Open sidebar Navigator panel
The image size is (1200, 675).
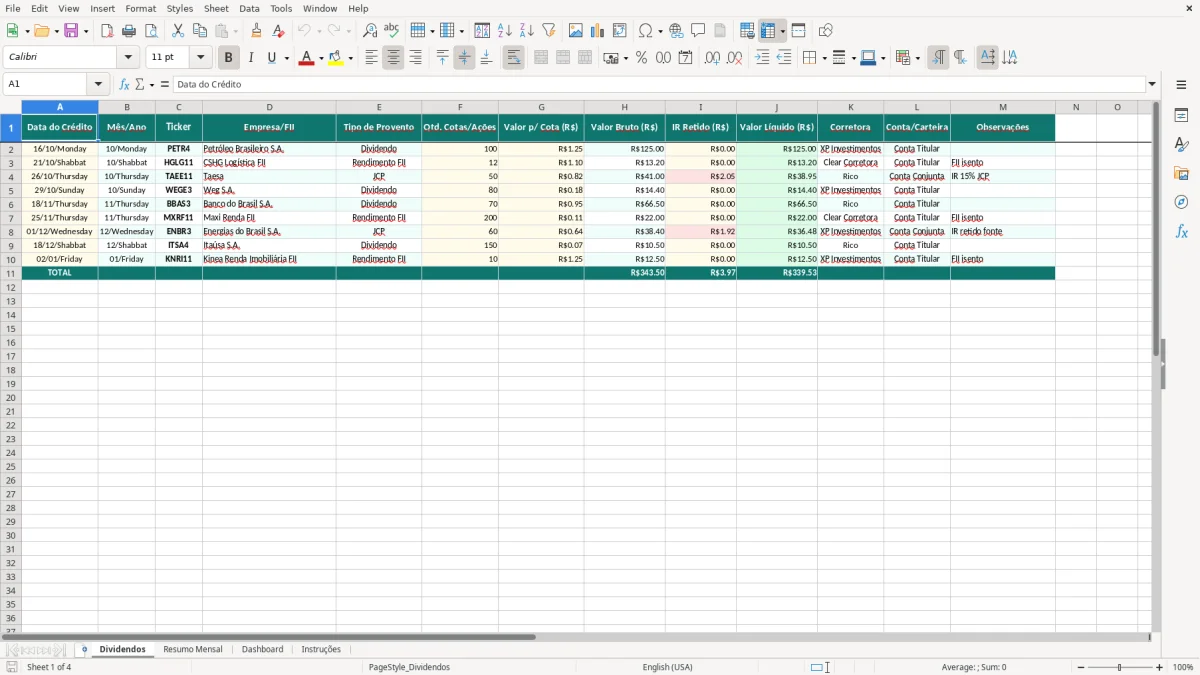pos(1181,203)
